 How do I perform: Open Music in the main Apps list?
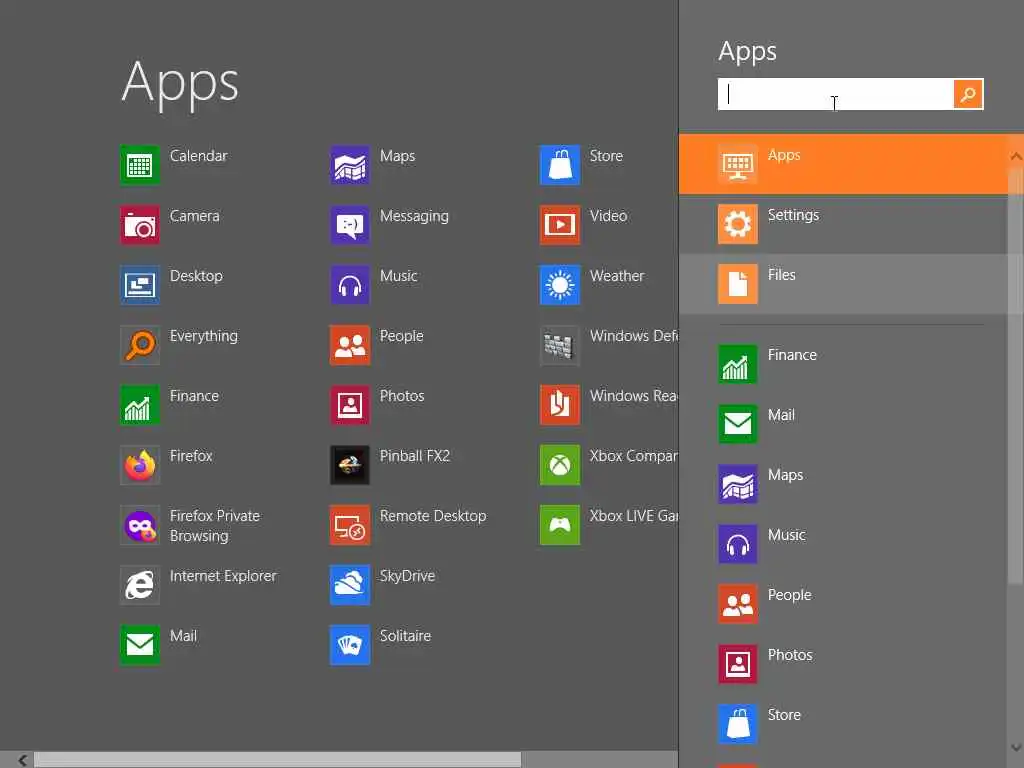point(350,285)
